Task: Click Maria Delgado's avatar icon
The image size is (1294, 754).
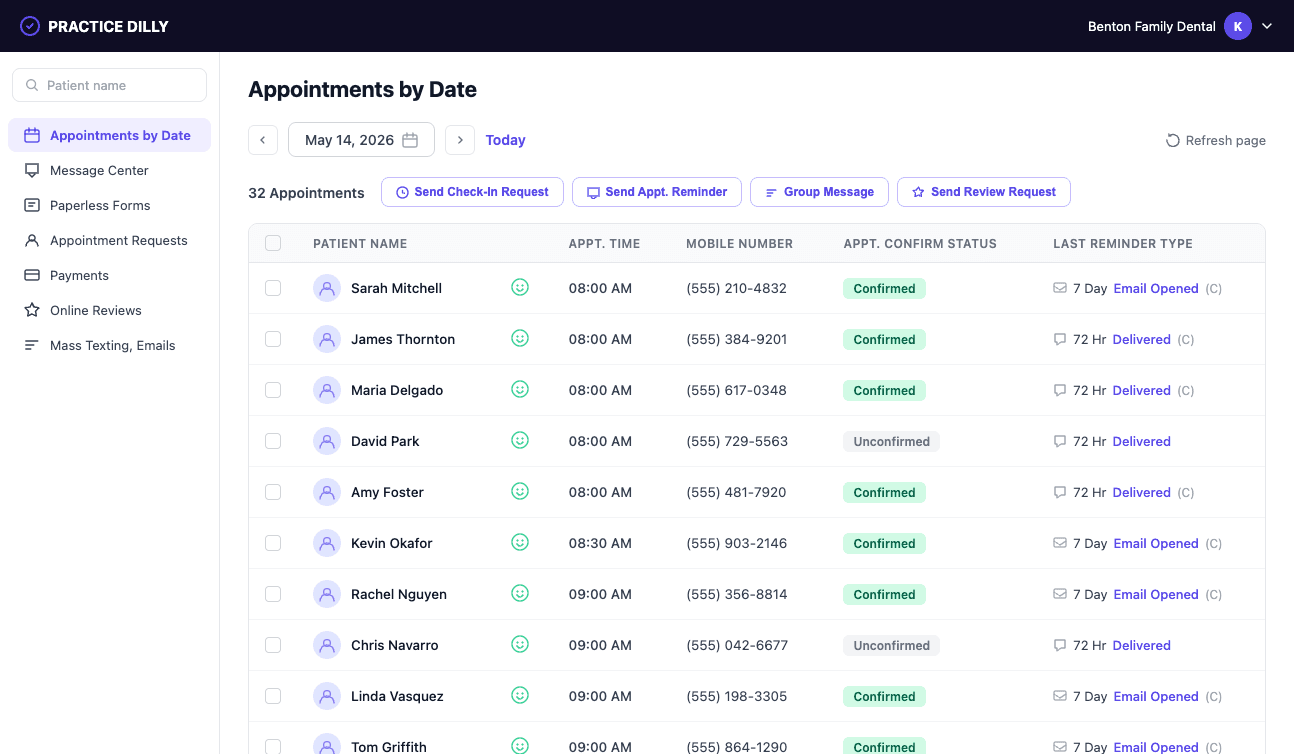Action: 327,390
